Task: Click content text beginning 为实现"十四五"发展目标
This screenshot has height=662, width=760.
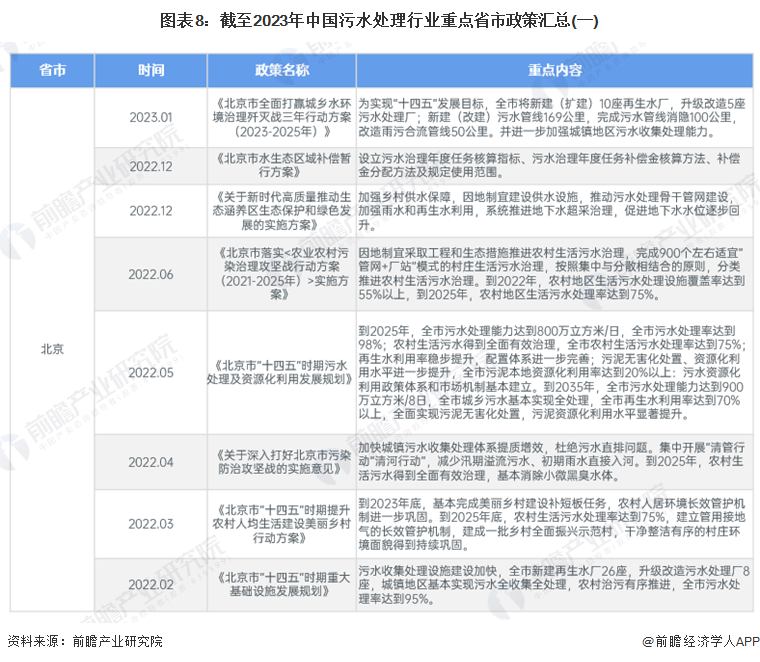Action: [x=555, y=118]
